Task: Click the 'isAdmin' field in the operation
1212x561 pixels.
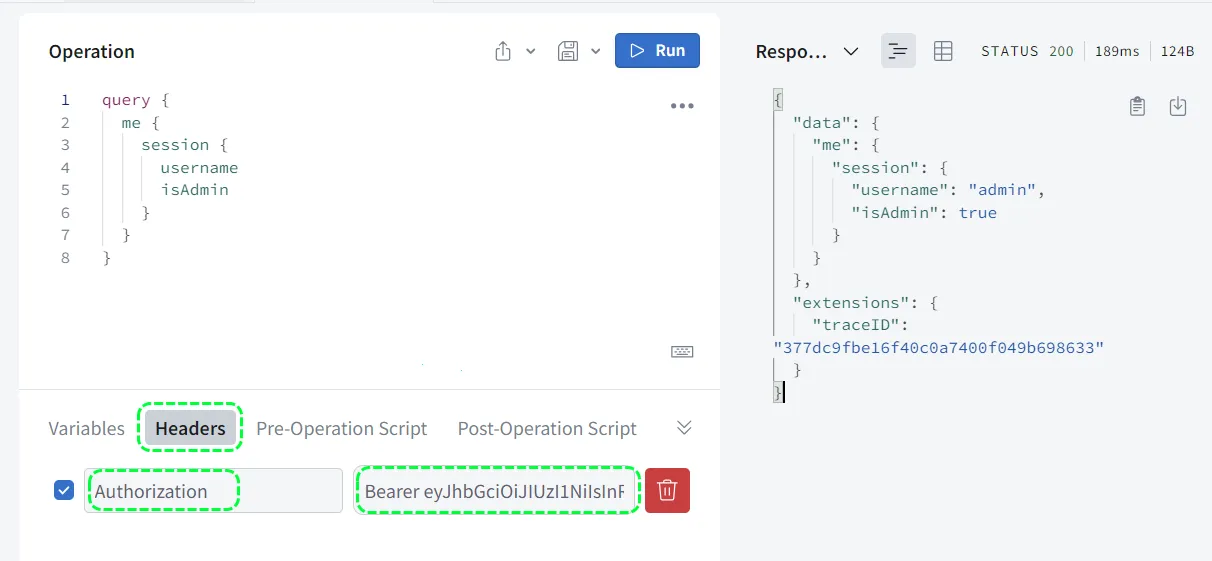Action: coord(194,189)
